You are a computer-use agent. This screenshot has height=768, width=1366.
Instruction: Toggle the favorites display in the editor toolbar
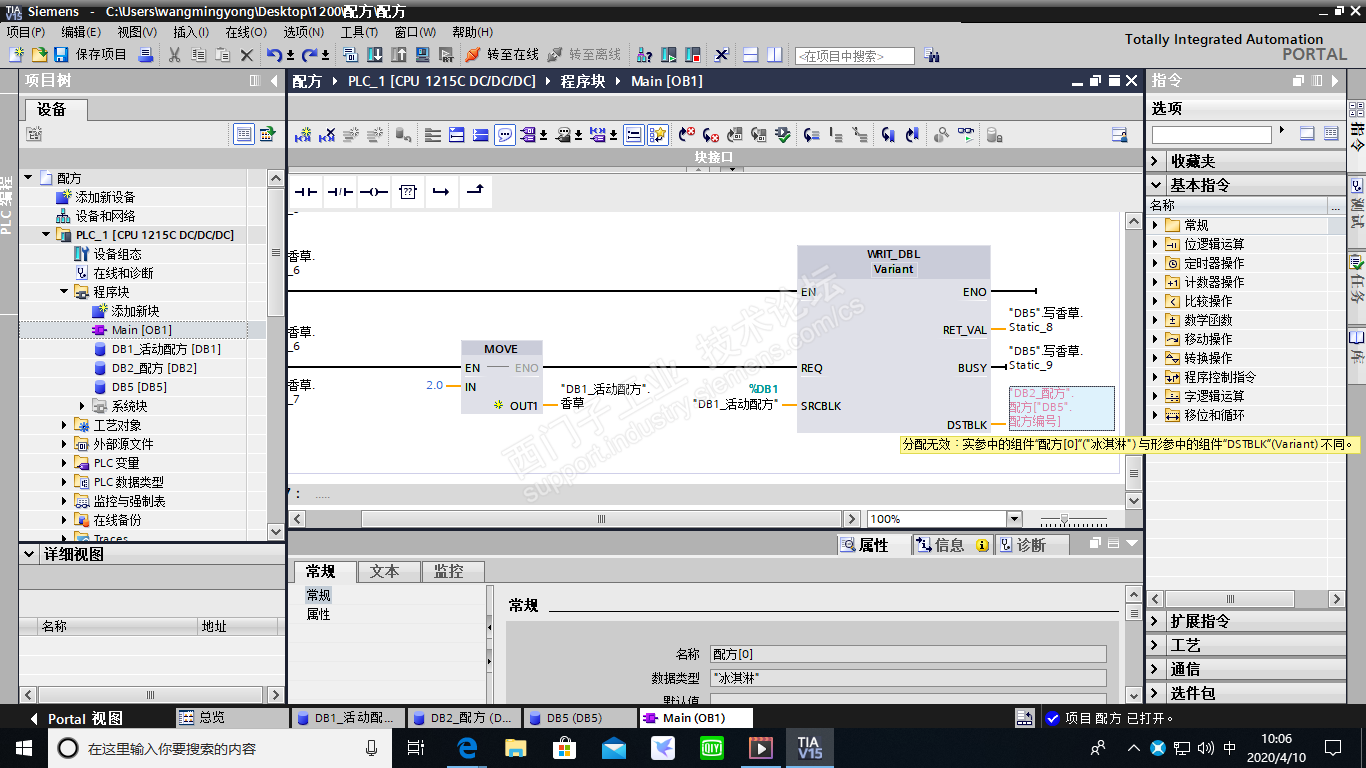(x=657, y=134)
